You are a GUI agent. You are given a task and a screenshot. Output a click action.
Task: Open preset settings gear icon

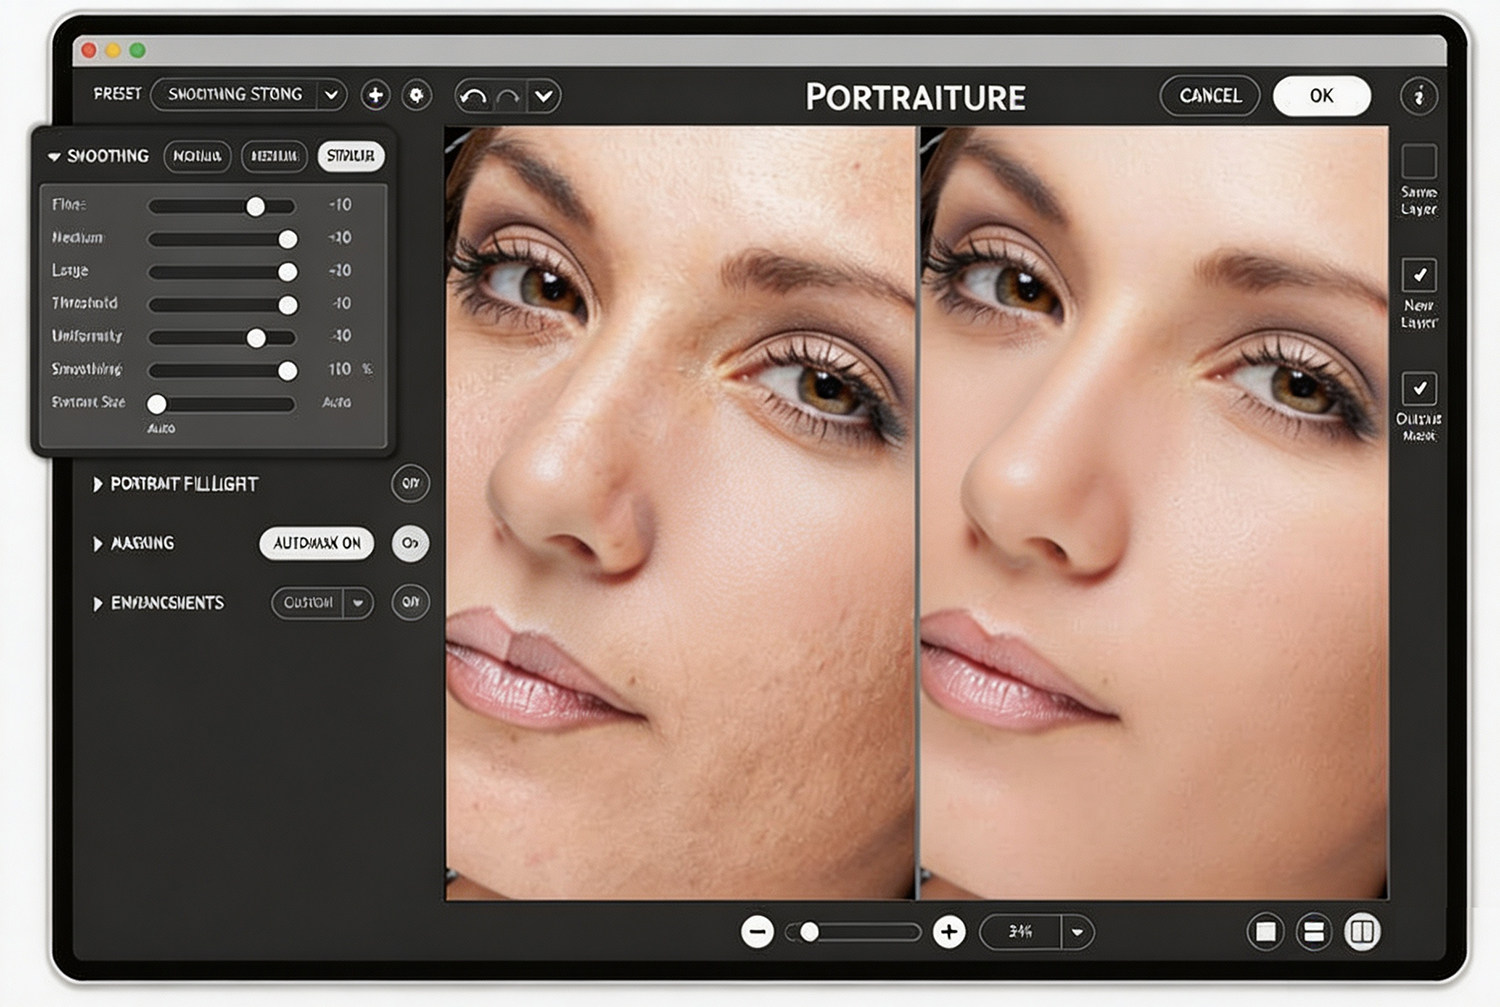click(416, 95)
